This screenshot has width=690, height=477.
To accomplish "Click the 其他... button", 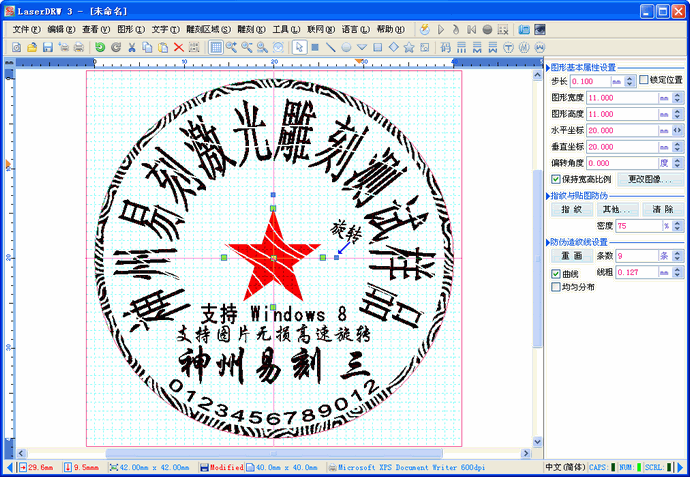I will [617, 209].
